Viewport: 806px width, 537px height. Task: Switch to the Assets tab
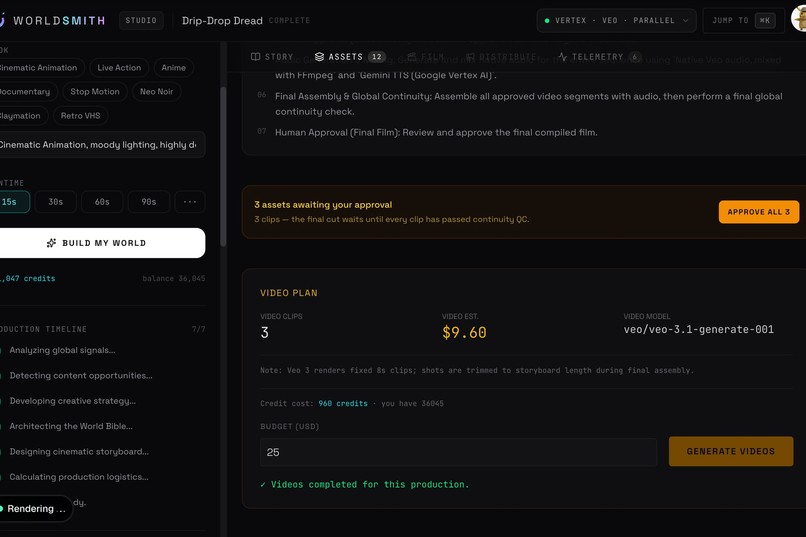pos(350,57)
